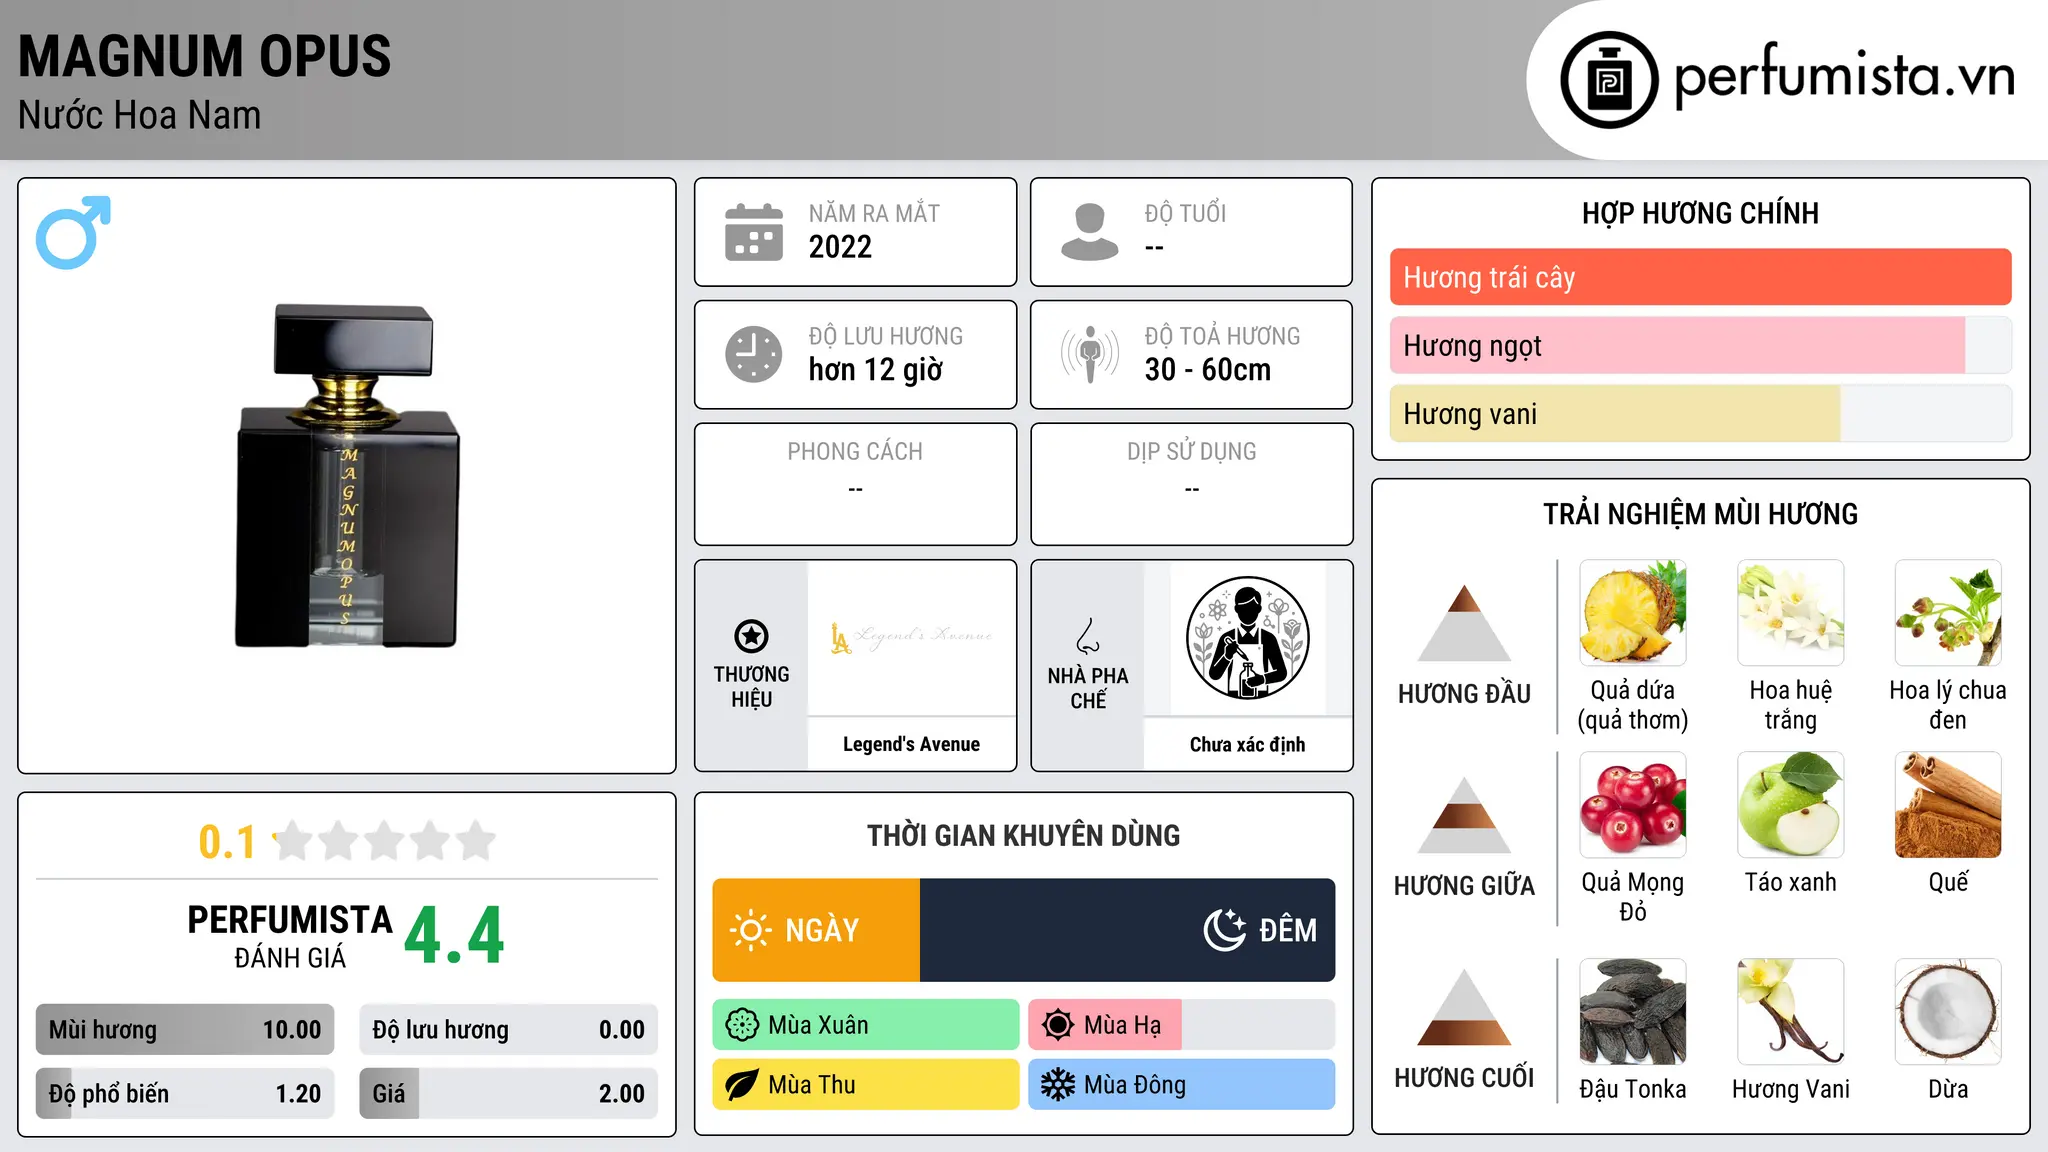Open the Magnum Opus bottle image

347,476
